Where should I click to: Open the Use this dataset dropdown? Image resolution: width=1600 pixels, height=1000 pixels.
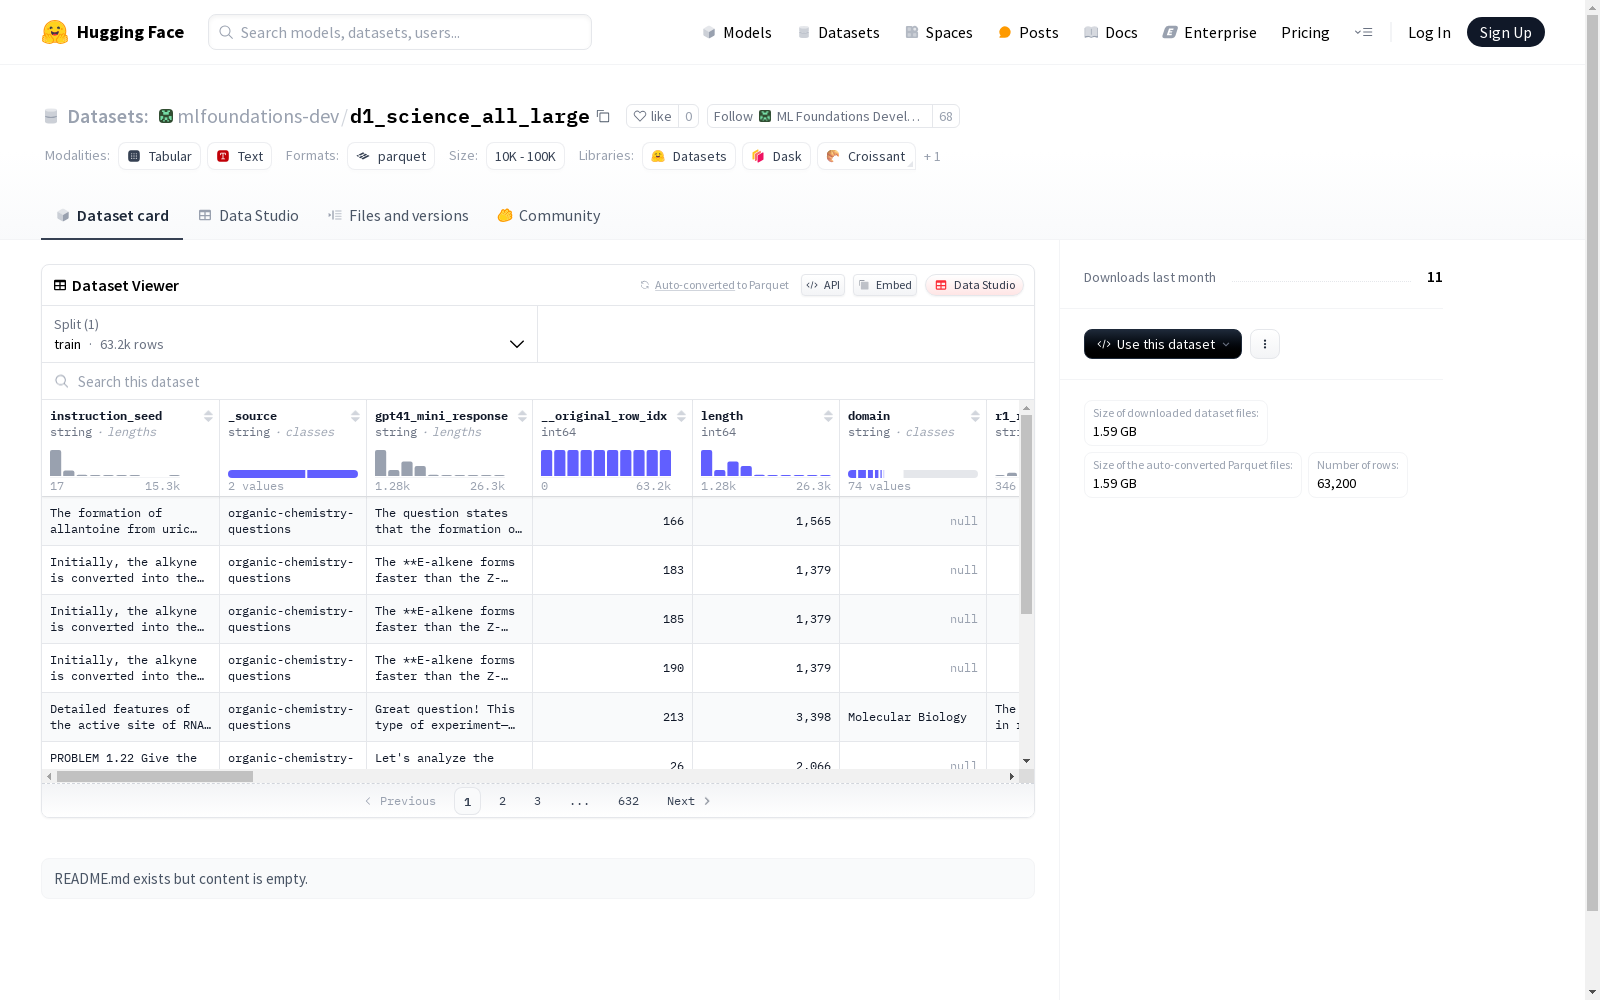point(1163,344)
